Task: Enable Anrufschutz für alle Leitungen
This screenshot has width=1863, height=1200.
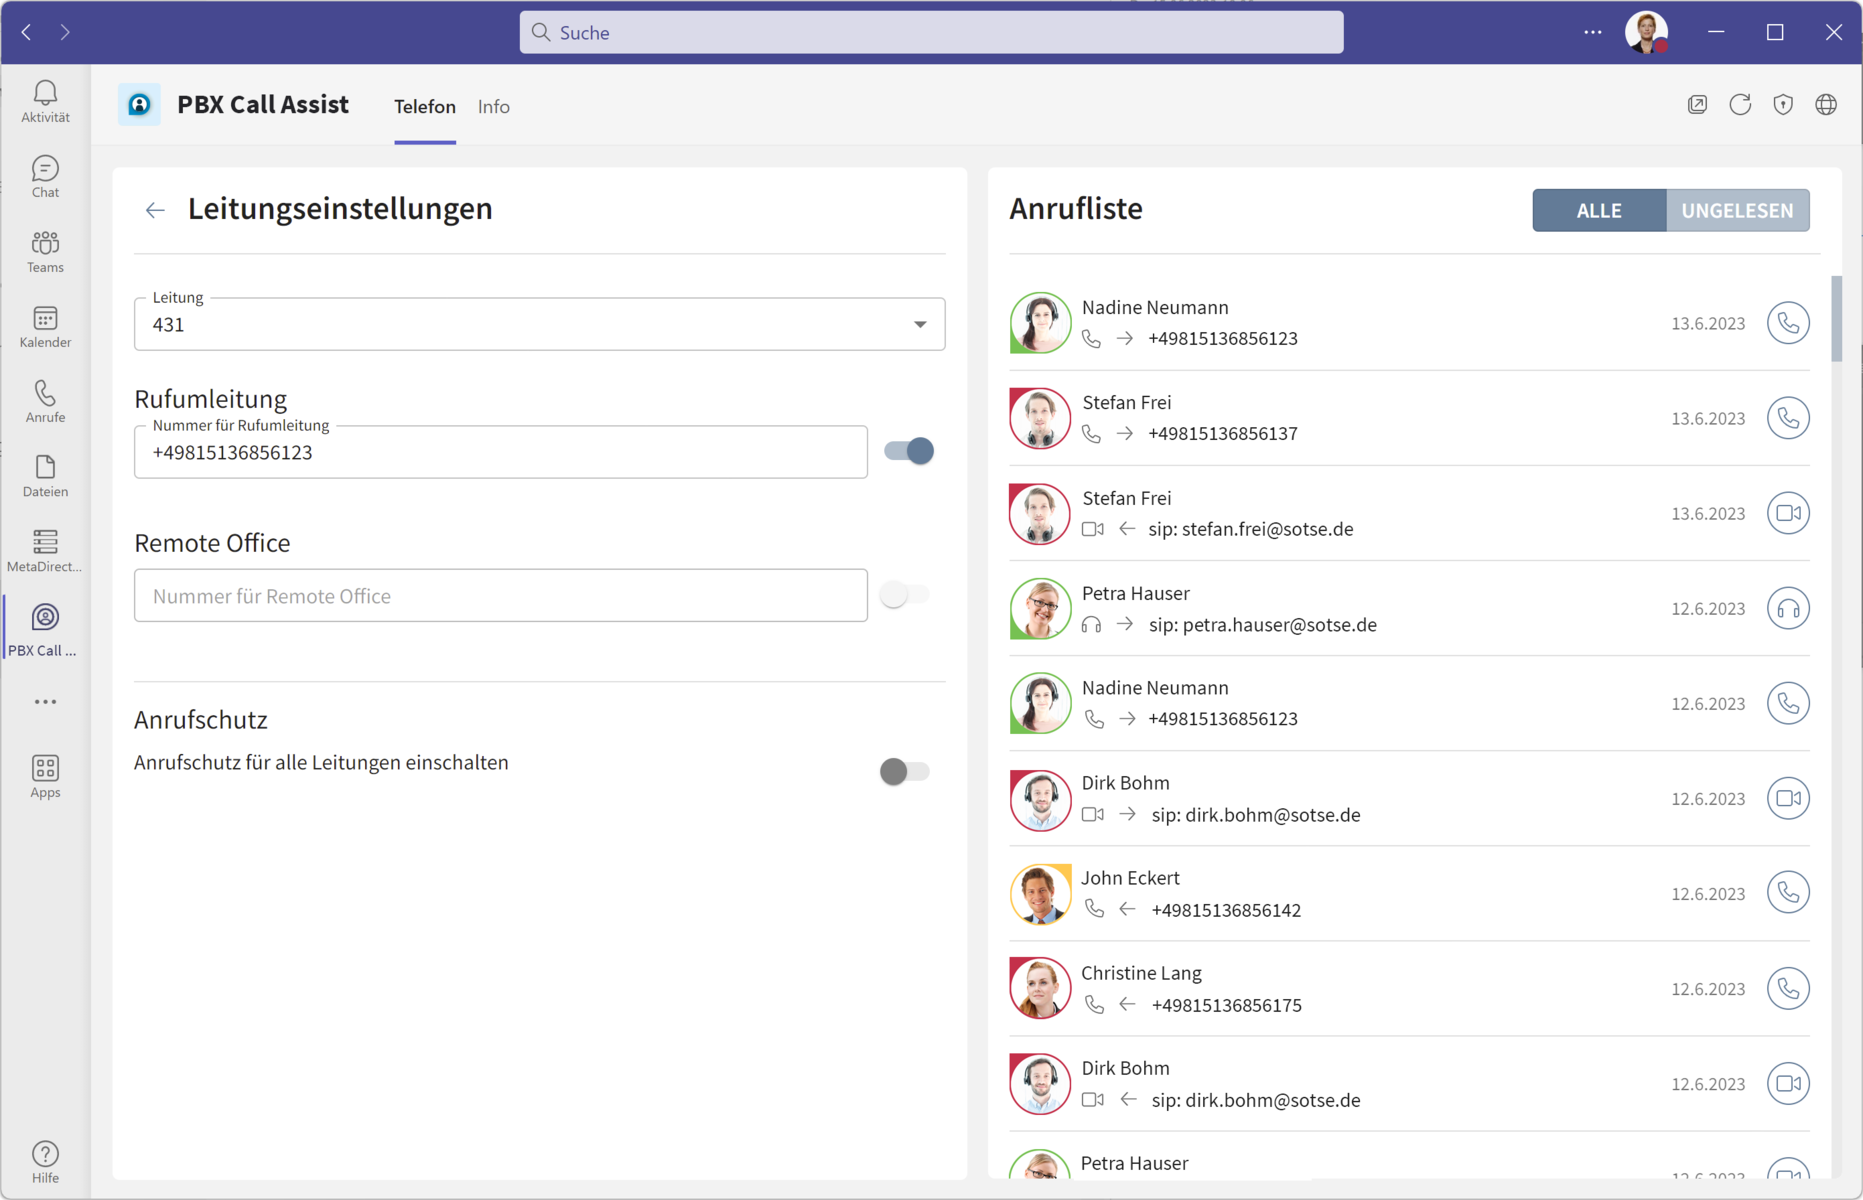Action: pos(904,771)
